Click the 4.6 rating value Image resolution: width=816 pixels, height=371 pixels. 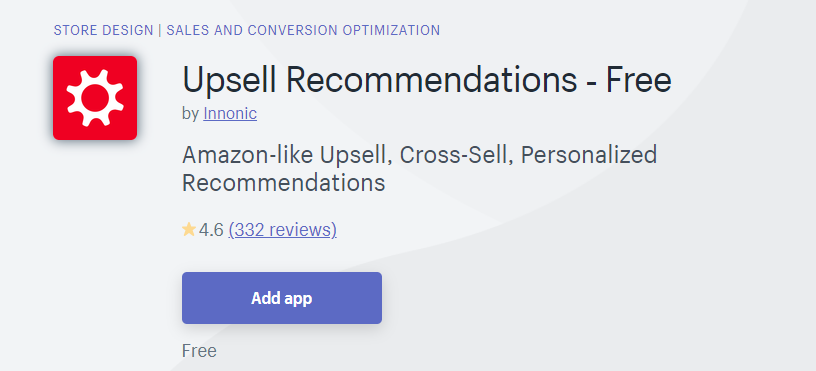coord(211,229)
